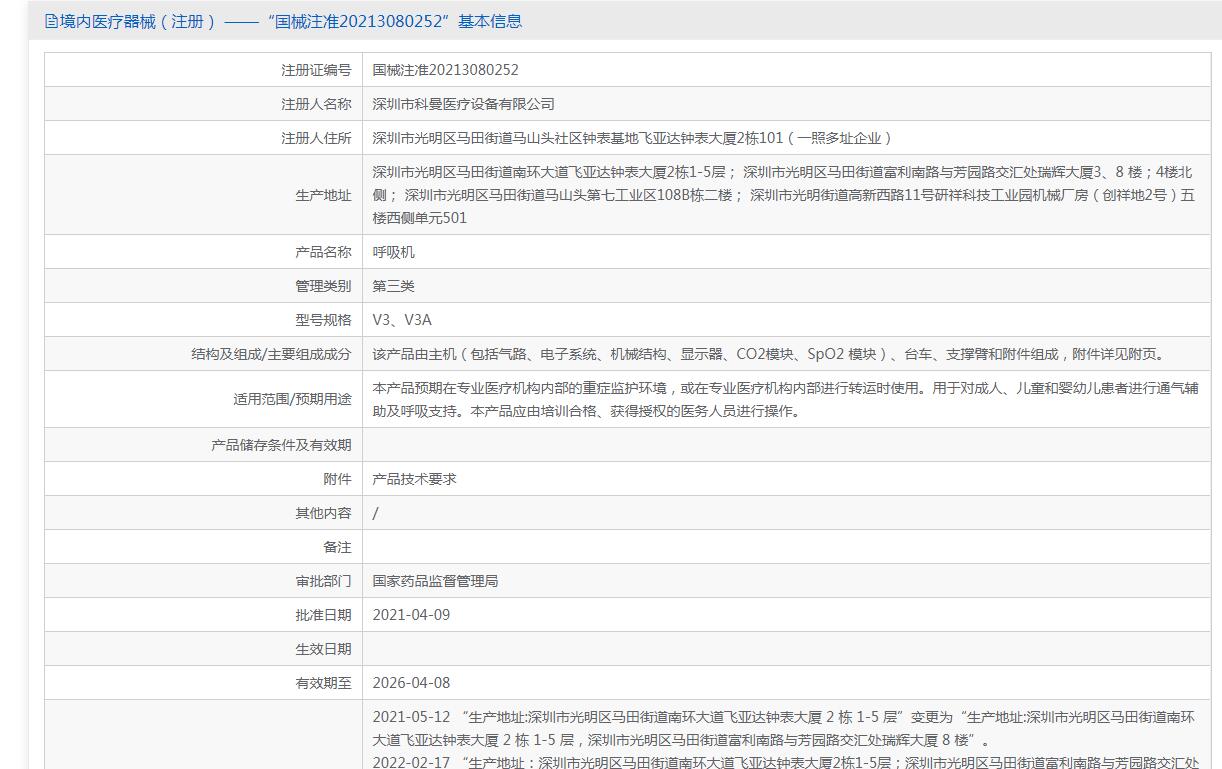The height and width of the screenshot is (769, 1222).
Task: Select the 第三类 management category value
Action: pyautogui.click(x=393, y=286)
